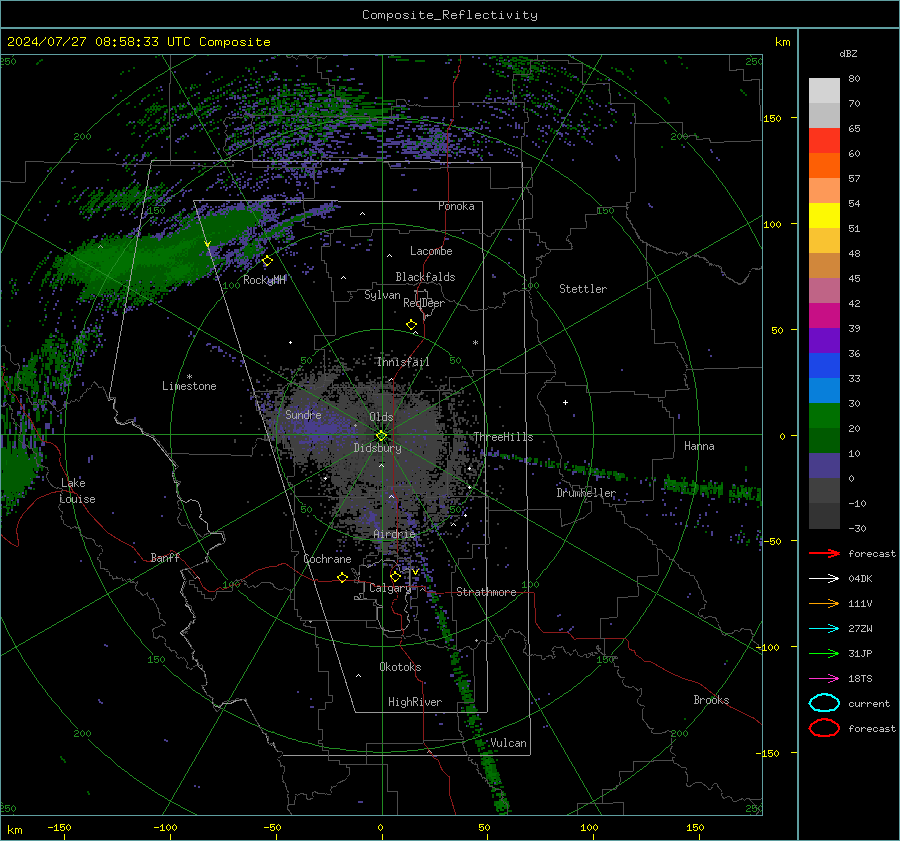Click the Sundre city label
This screenshot has width=900, height=841.
303,414
